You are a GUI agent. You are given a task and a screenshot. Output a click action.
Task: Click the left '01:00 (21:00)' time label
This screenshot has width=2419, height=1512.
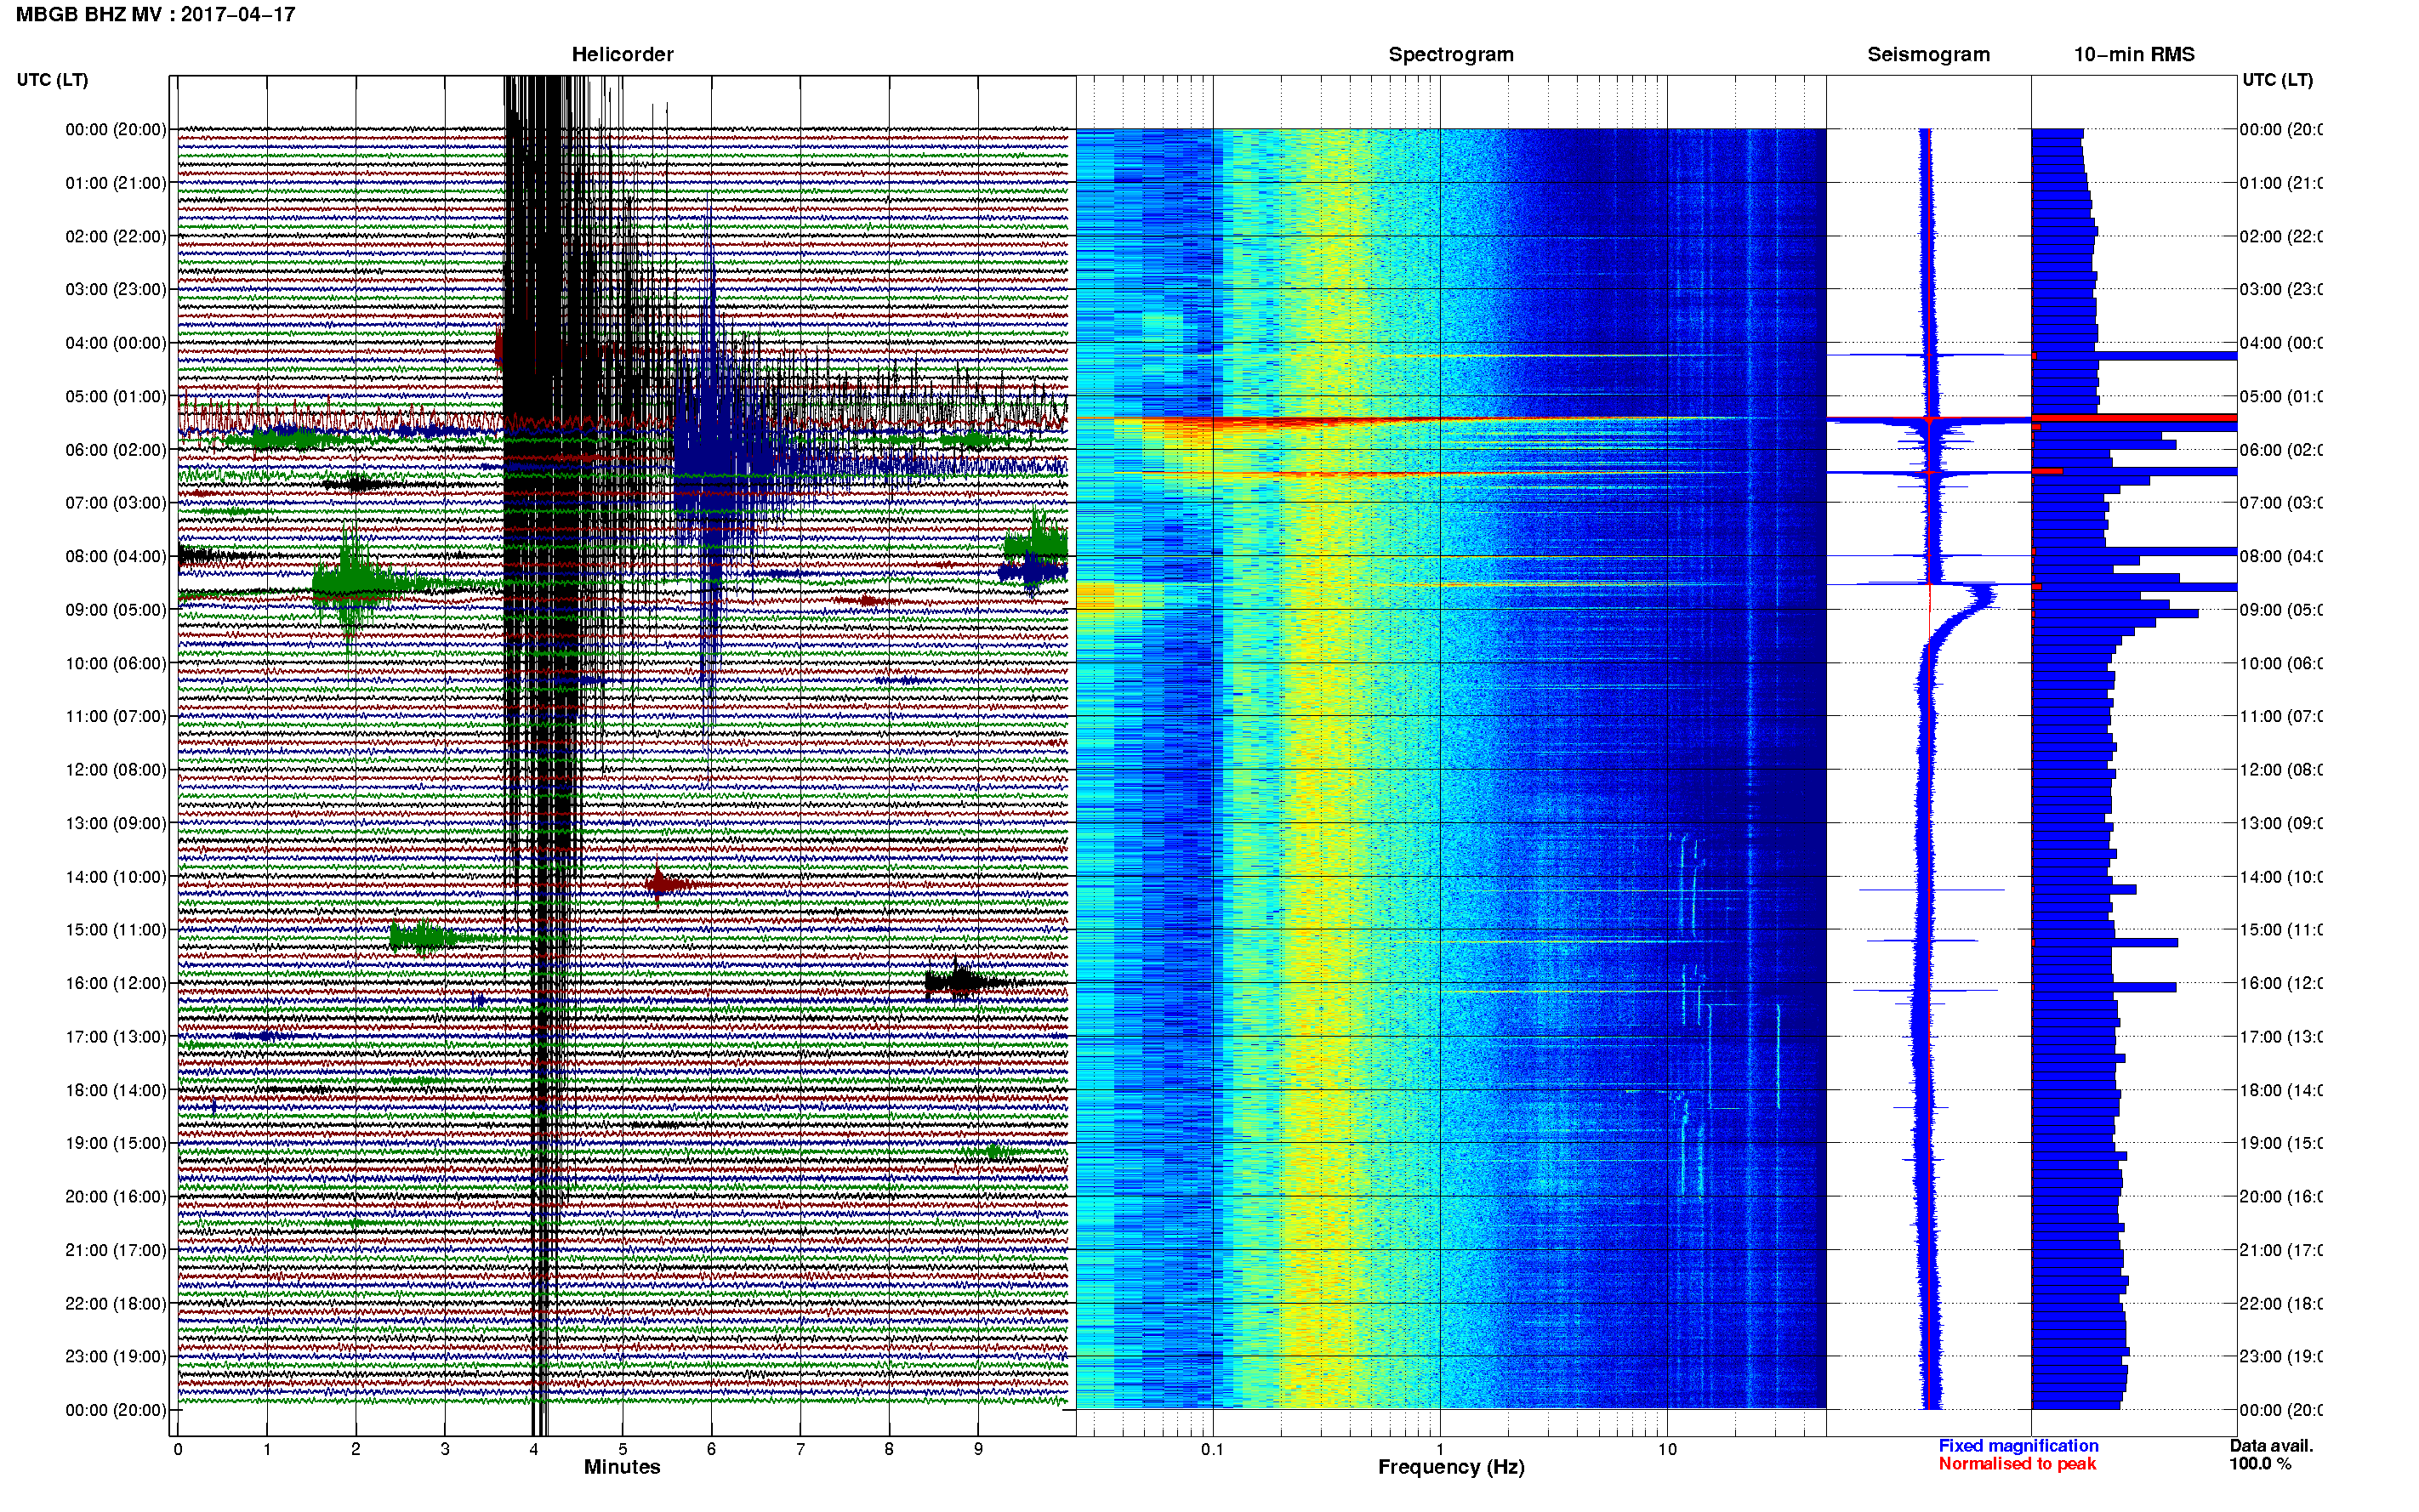[116, 183]
